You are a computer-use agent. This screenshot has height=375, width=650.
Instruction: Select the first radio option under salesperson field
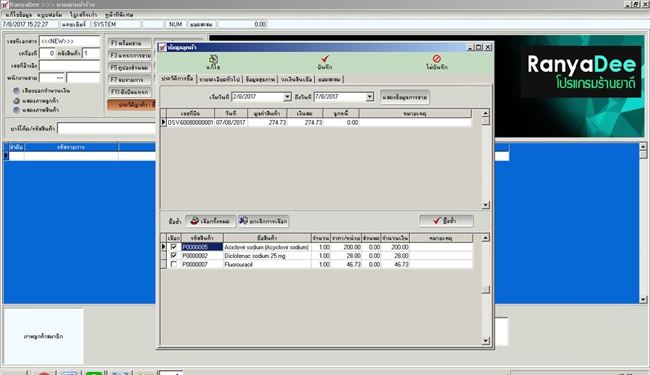coord(17,90)
